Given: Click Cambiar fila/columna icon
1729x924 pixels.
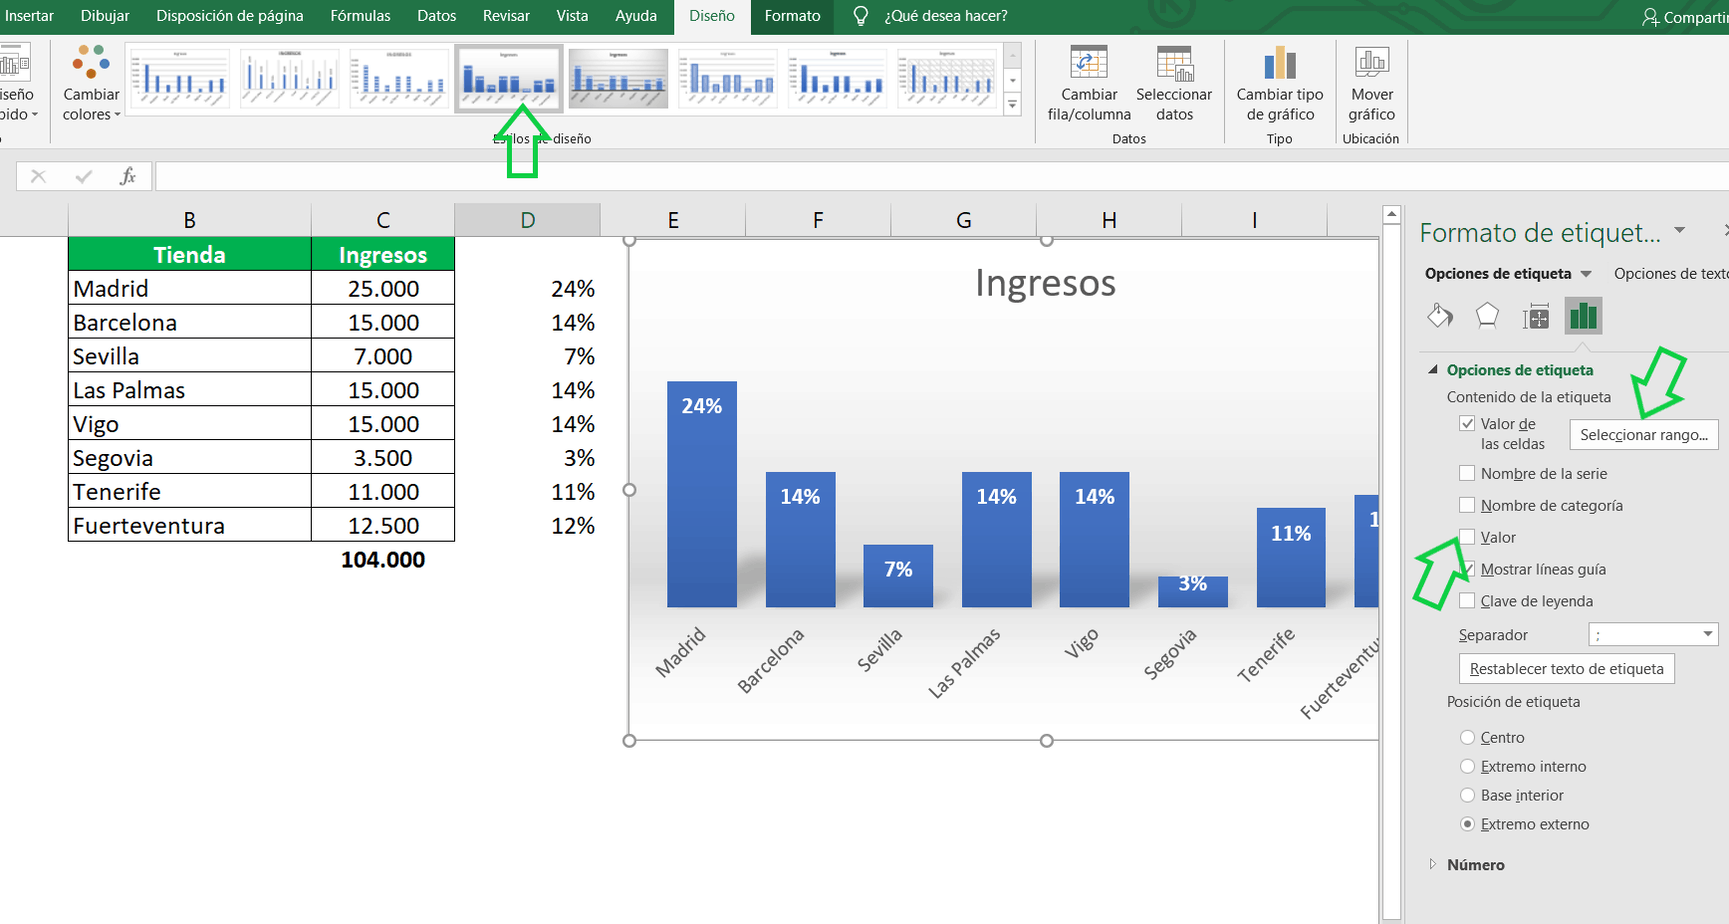Looking at the screenshot, I should click(x=1089, y=62).
